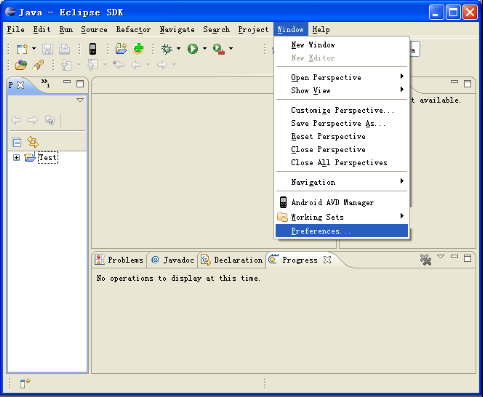Switch to the Problems tab
Screen dimensions: 483x397
[119, 260]
